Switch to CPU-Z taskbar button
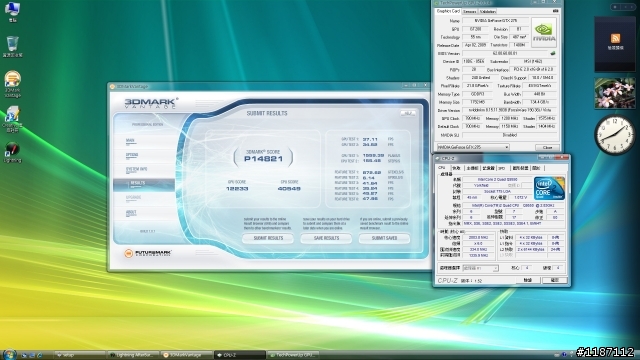 [240, 355]
